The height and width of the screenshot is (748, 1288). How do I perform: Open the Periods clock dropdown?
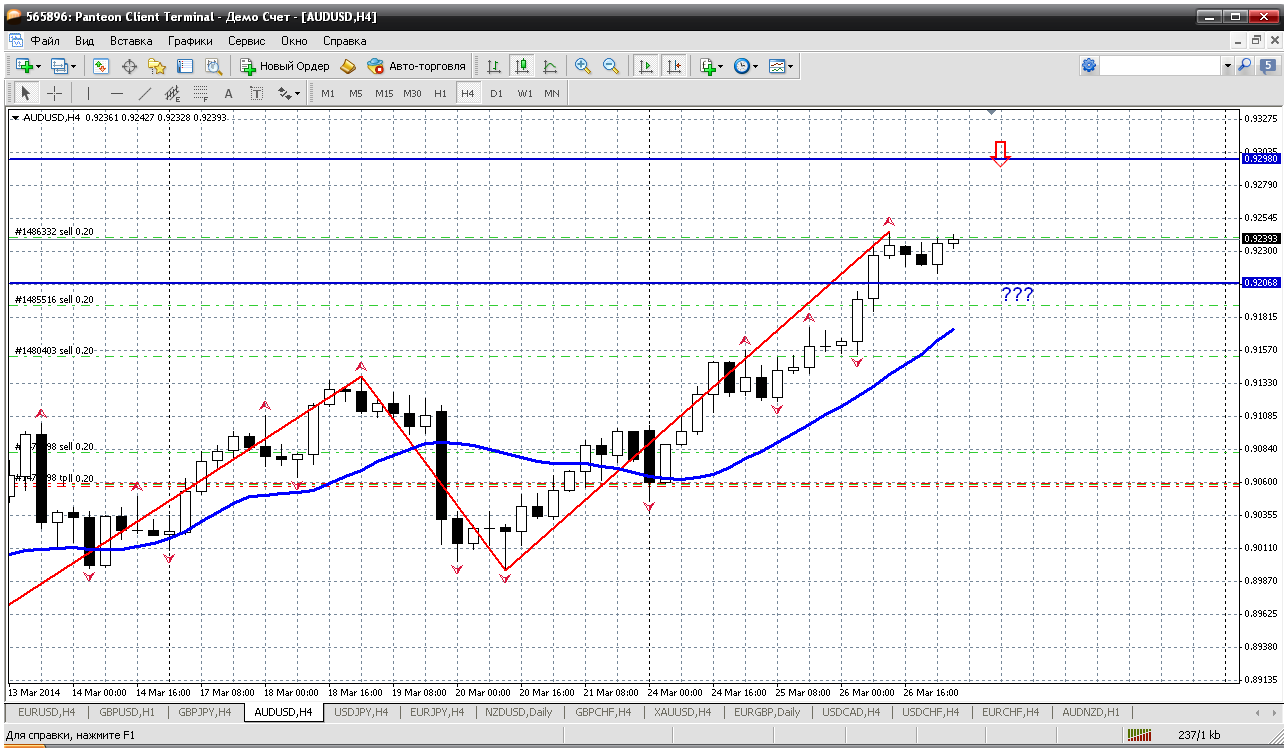coord(746,66)
